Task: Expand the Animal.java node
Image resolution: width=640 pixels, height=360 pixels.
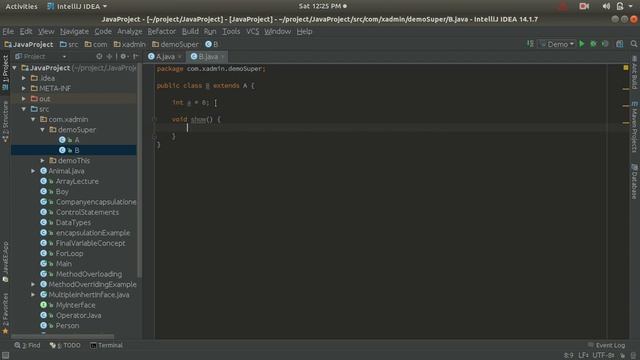Action: [x=33, y=171]
